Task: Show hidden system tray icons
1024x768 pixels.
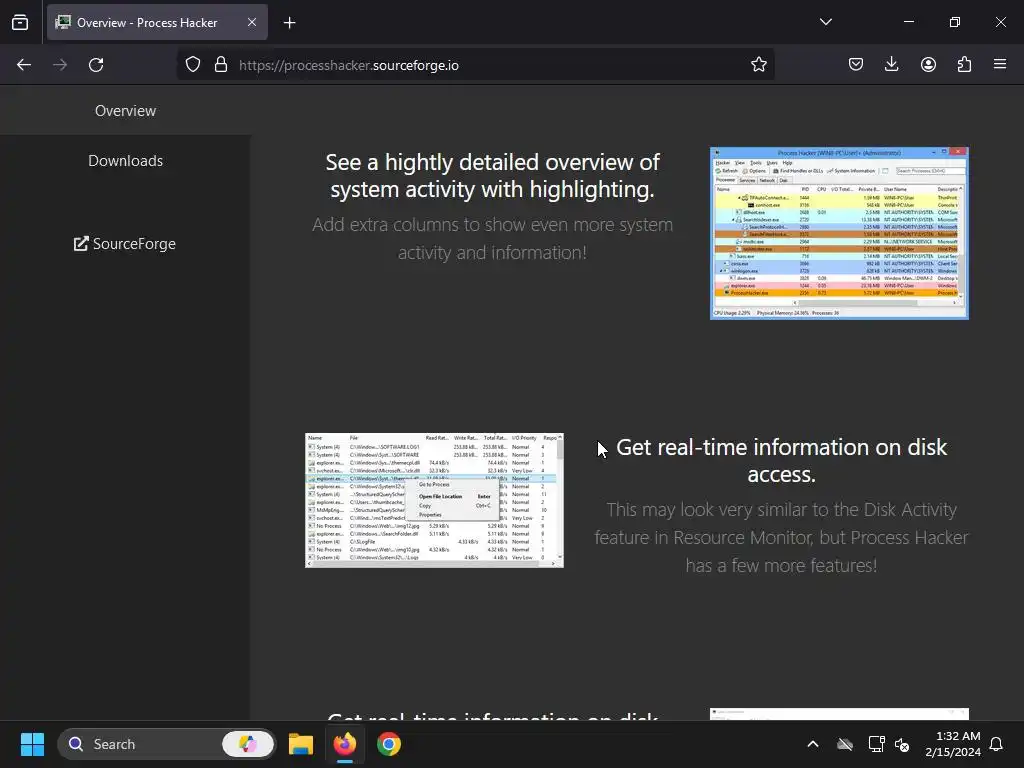Action: point(812,744)
